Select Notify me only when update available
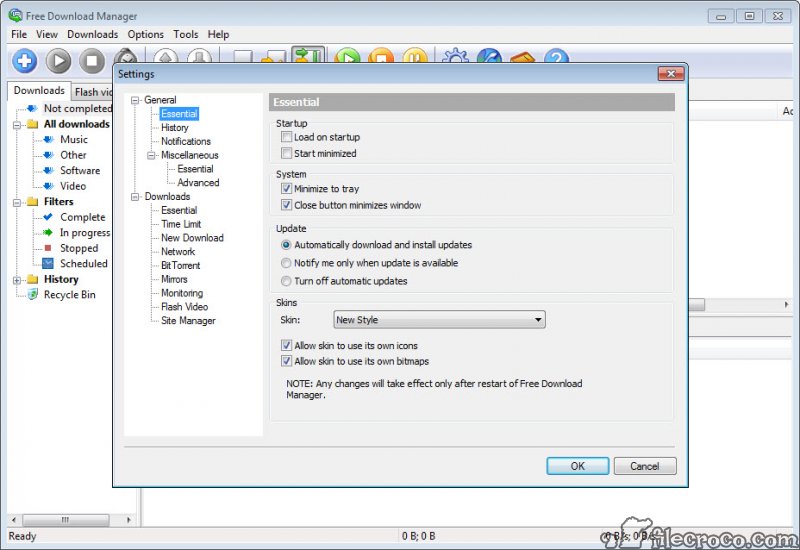The image size is (800, 550). (286, 263)
